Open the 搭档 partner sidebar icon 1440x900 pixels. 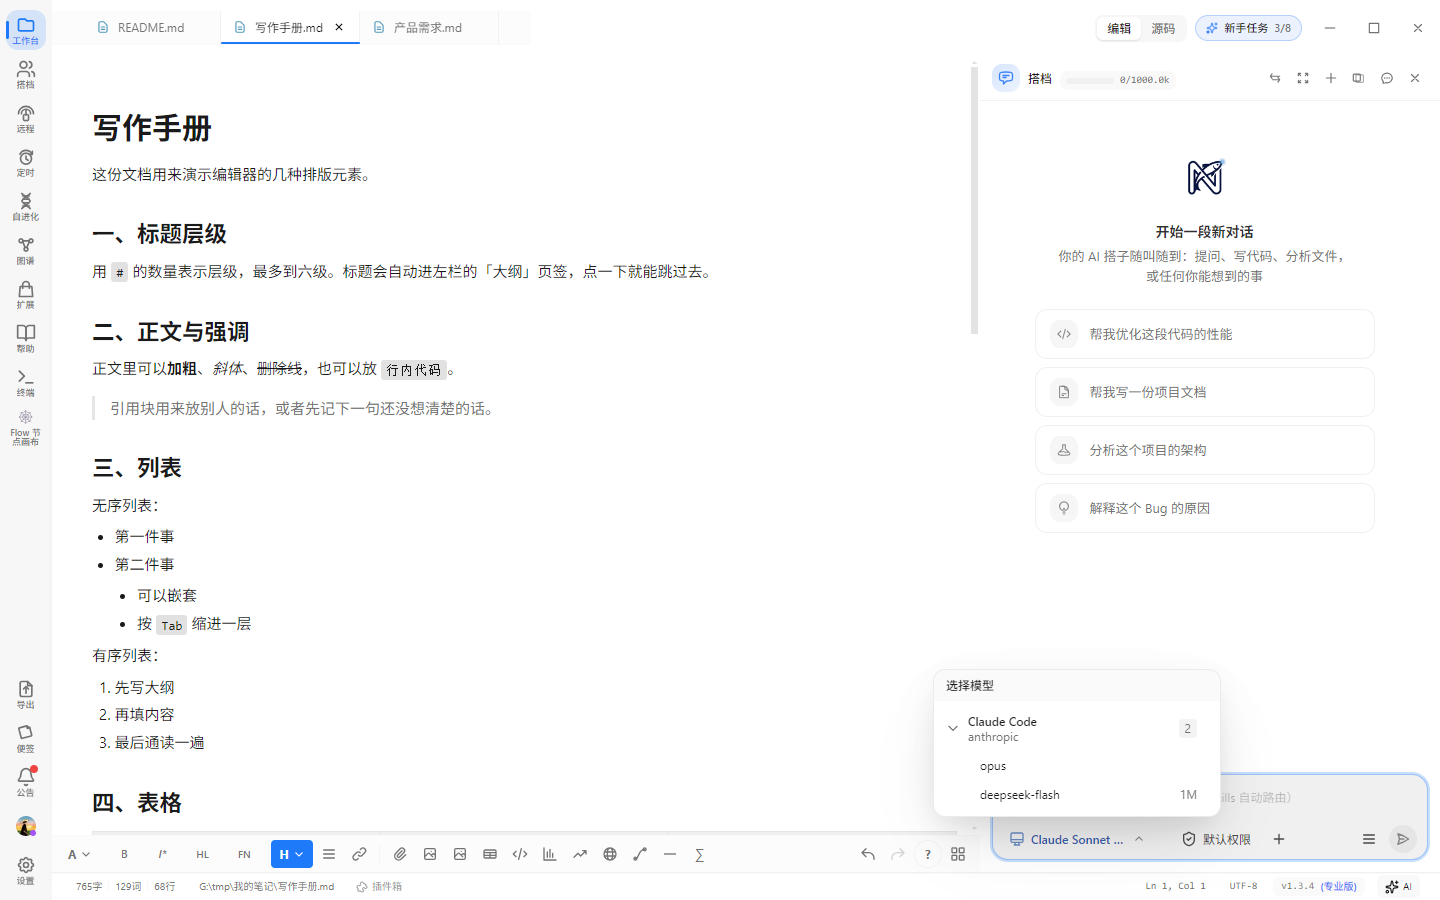pos(26,74)
